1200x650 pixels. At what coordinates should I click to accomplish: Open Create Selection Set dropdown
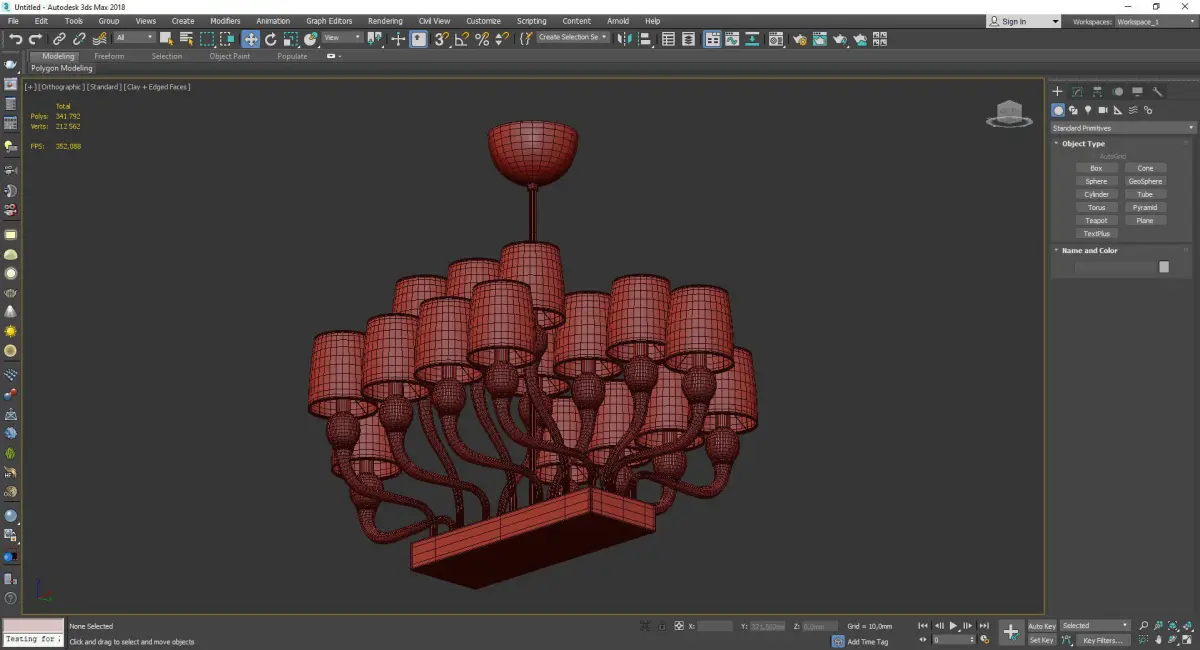point(572,37)
